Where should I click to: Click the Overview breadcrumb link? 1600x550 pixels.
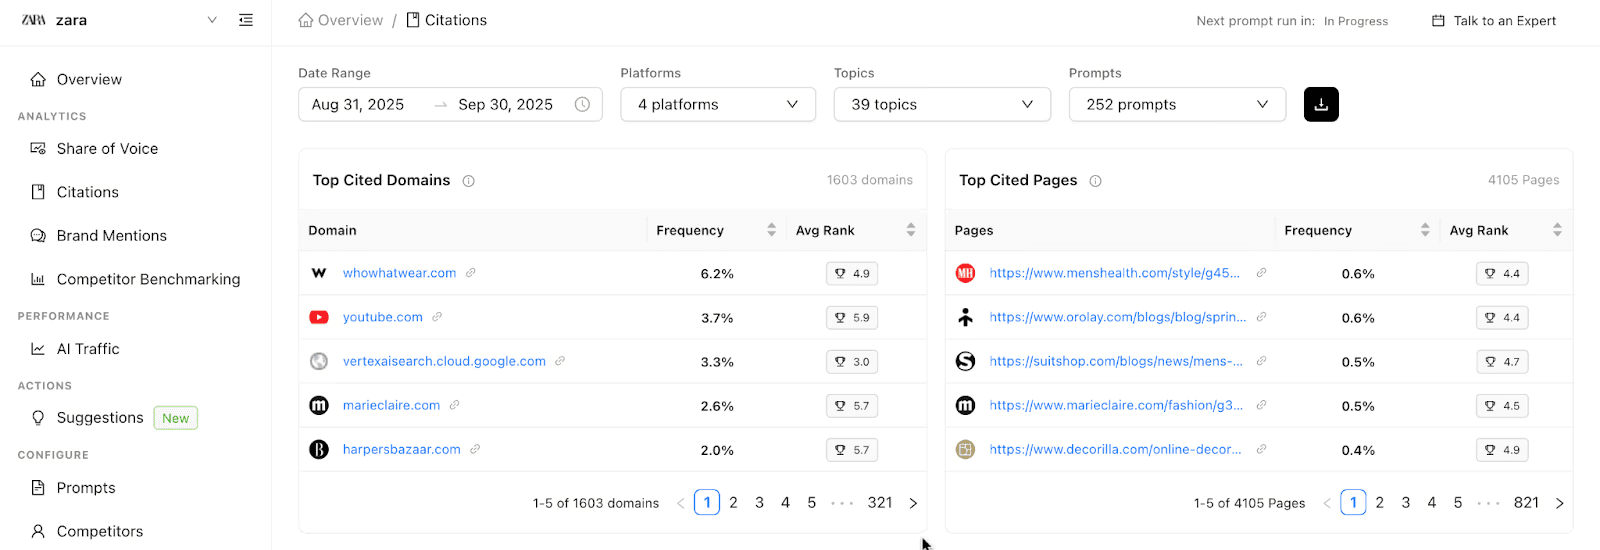pos(340,20)
